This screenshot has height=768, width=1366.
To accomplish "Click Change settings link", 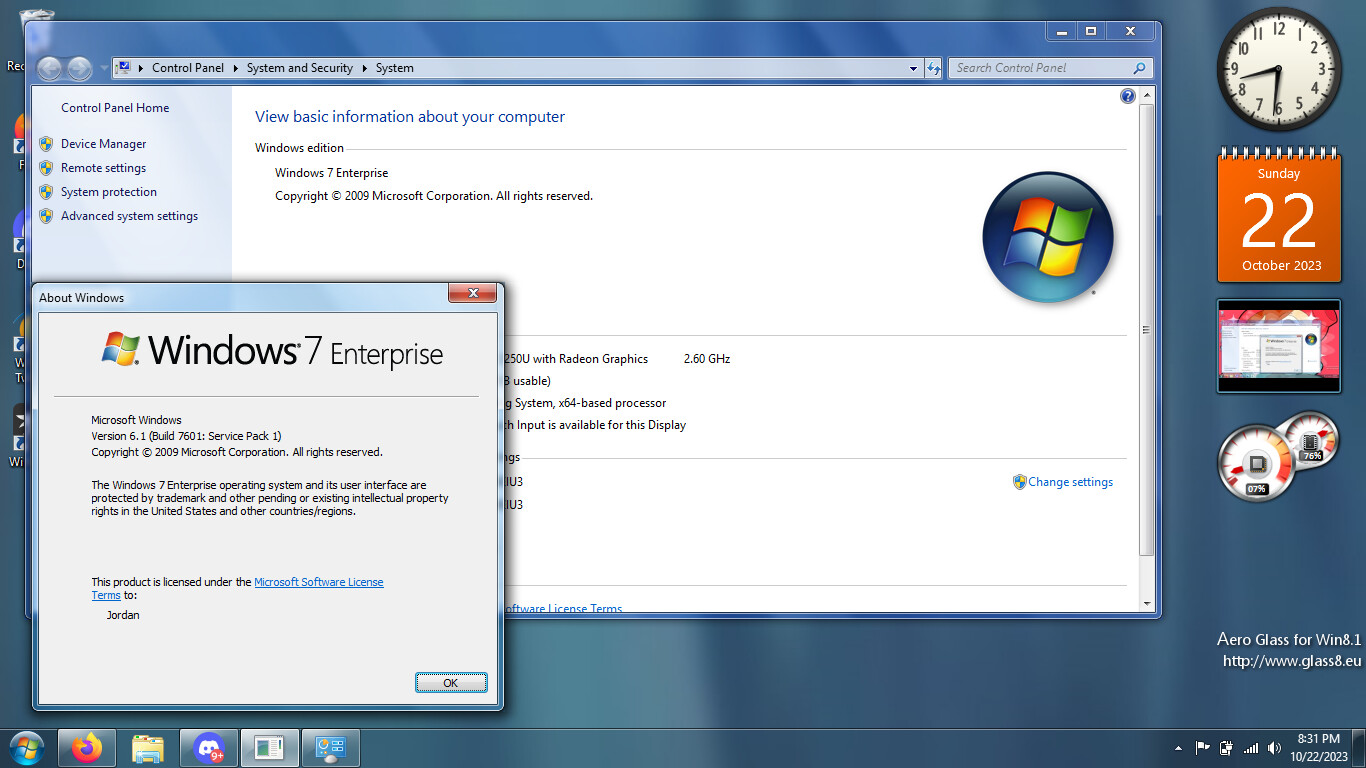I will [x=1070, y=482].
